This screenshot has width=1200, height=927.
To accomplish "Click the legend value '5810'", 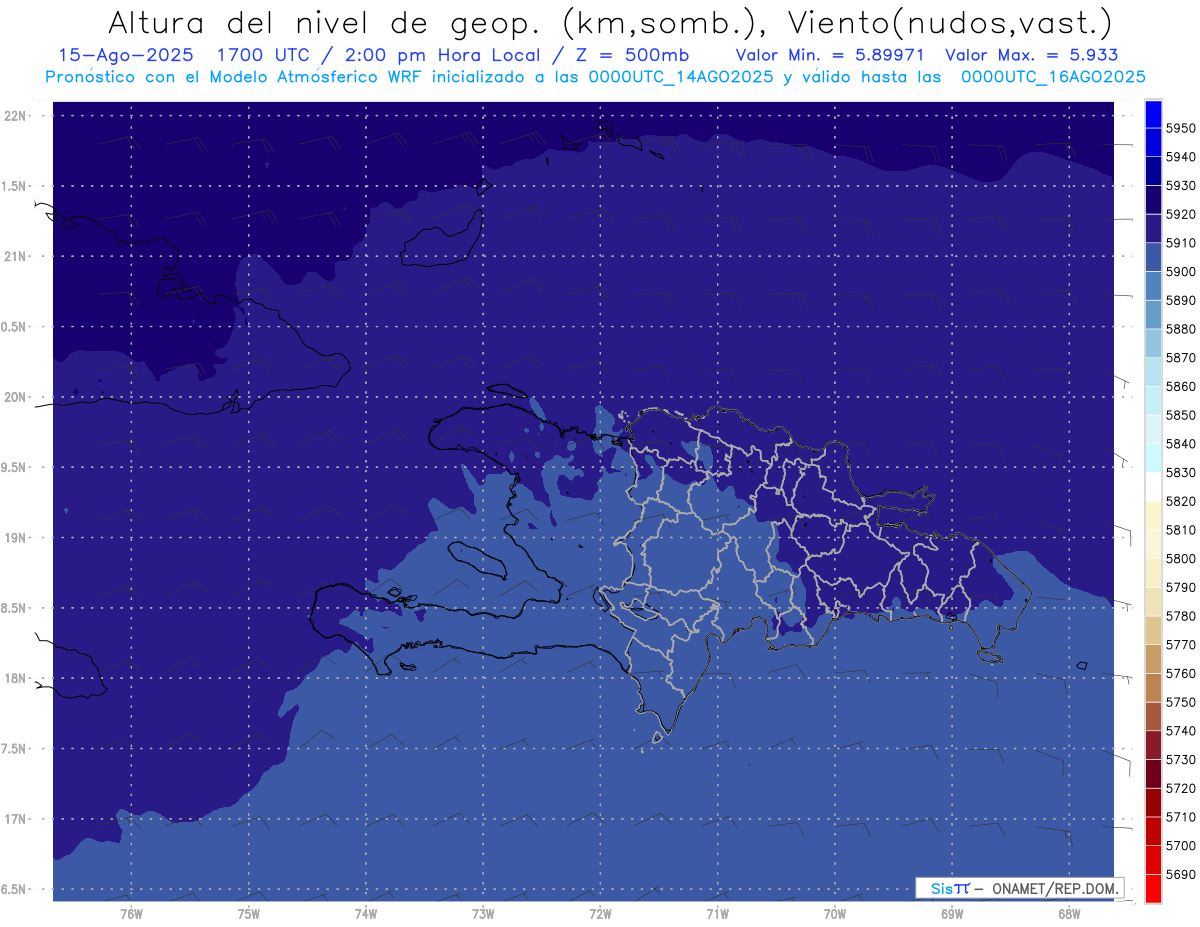I will pos(1180,530).
